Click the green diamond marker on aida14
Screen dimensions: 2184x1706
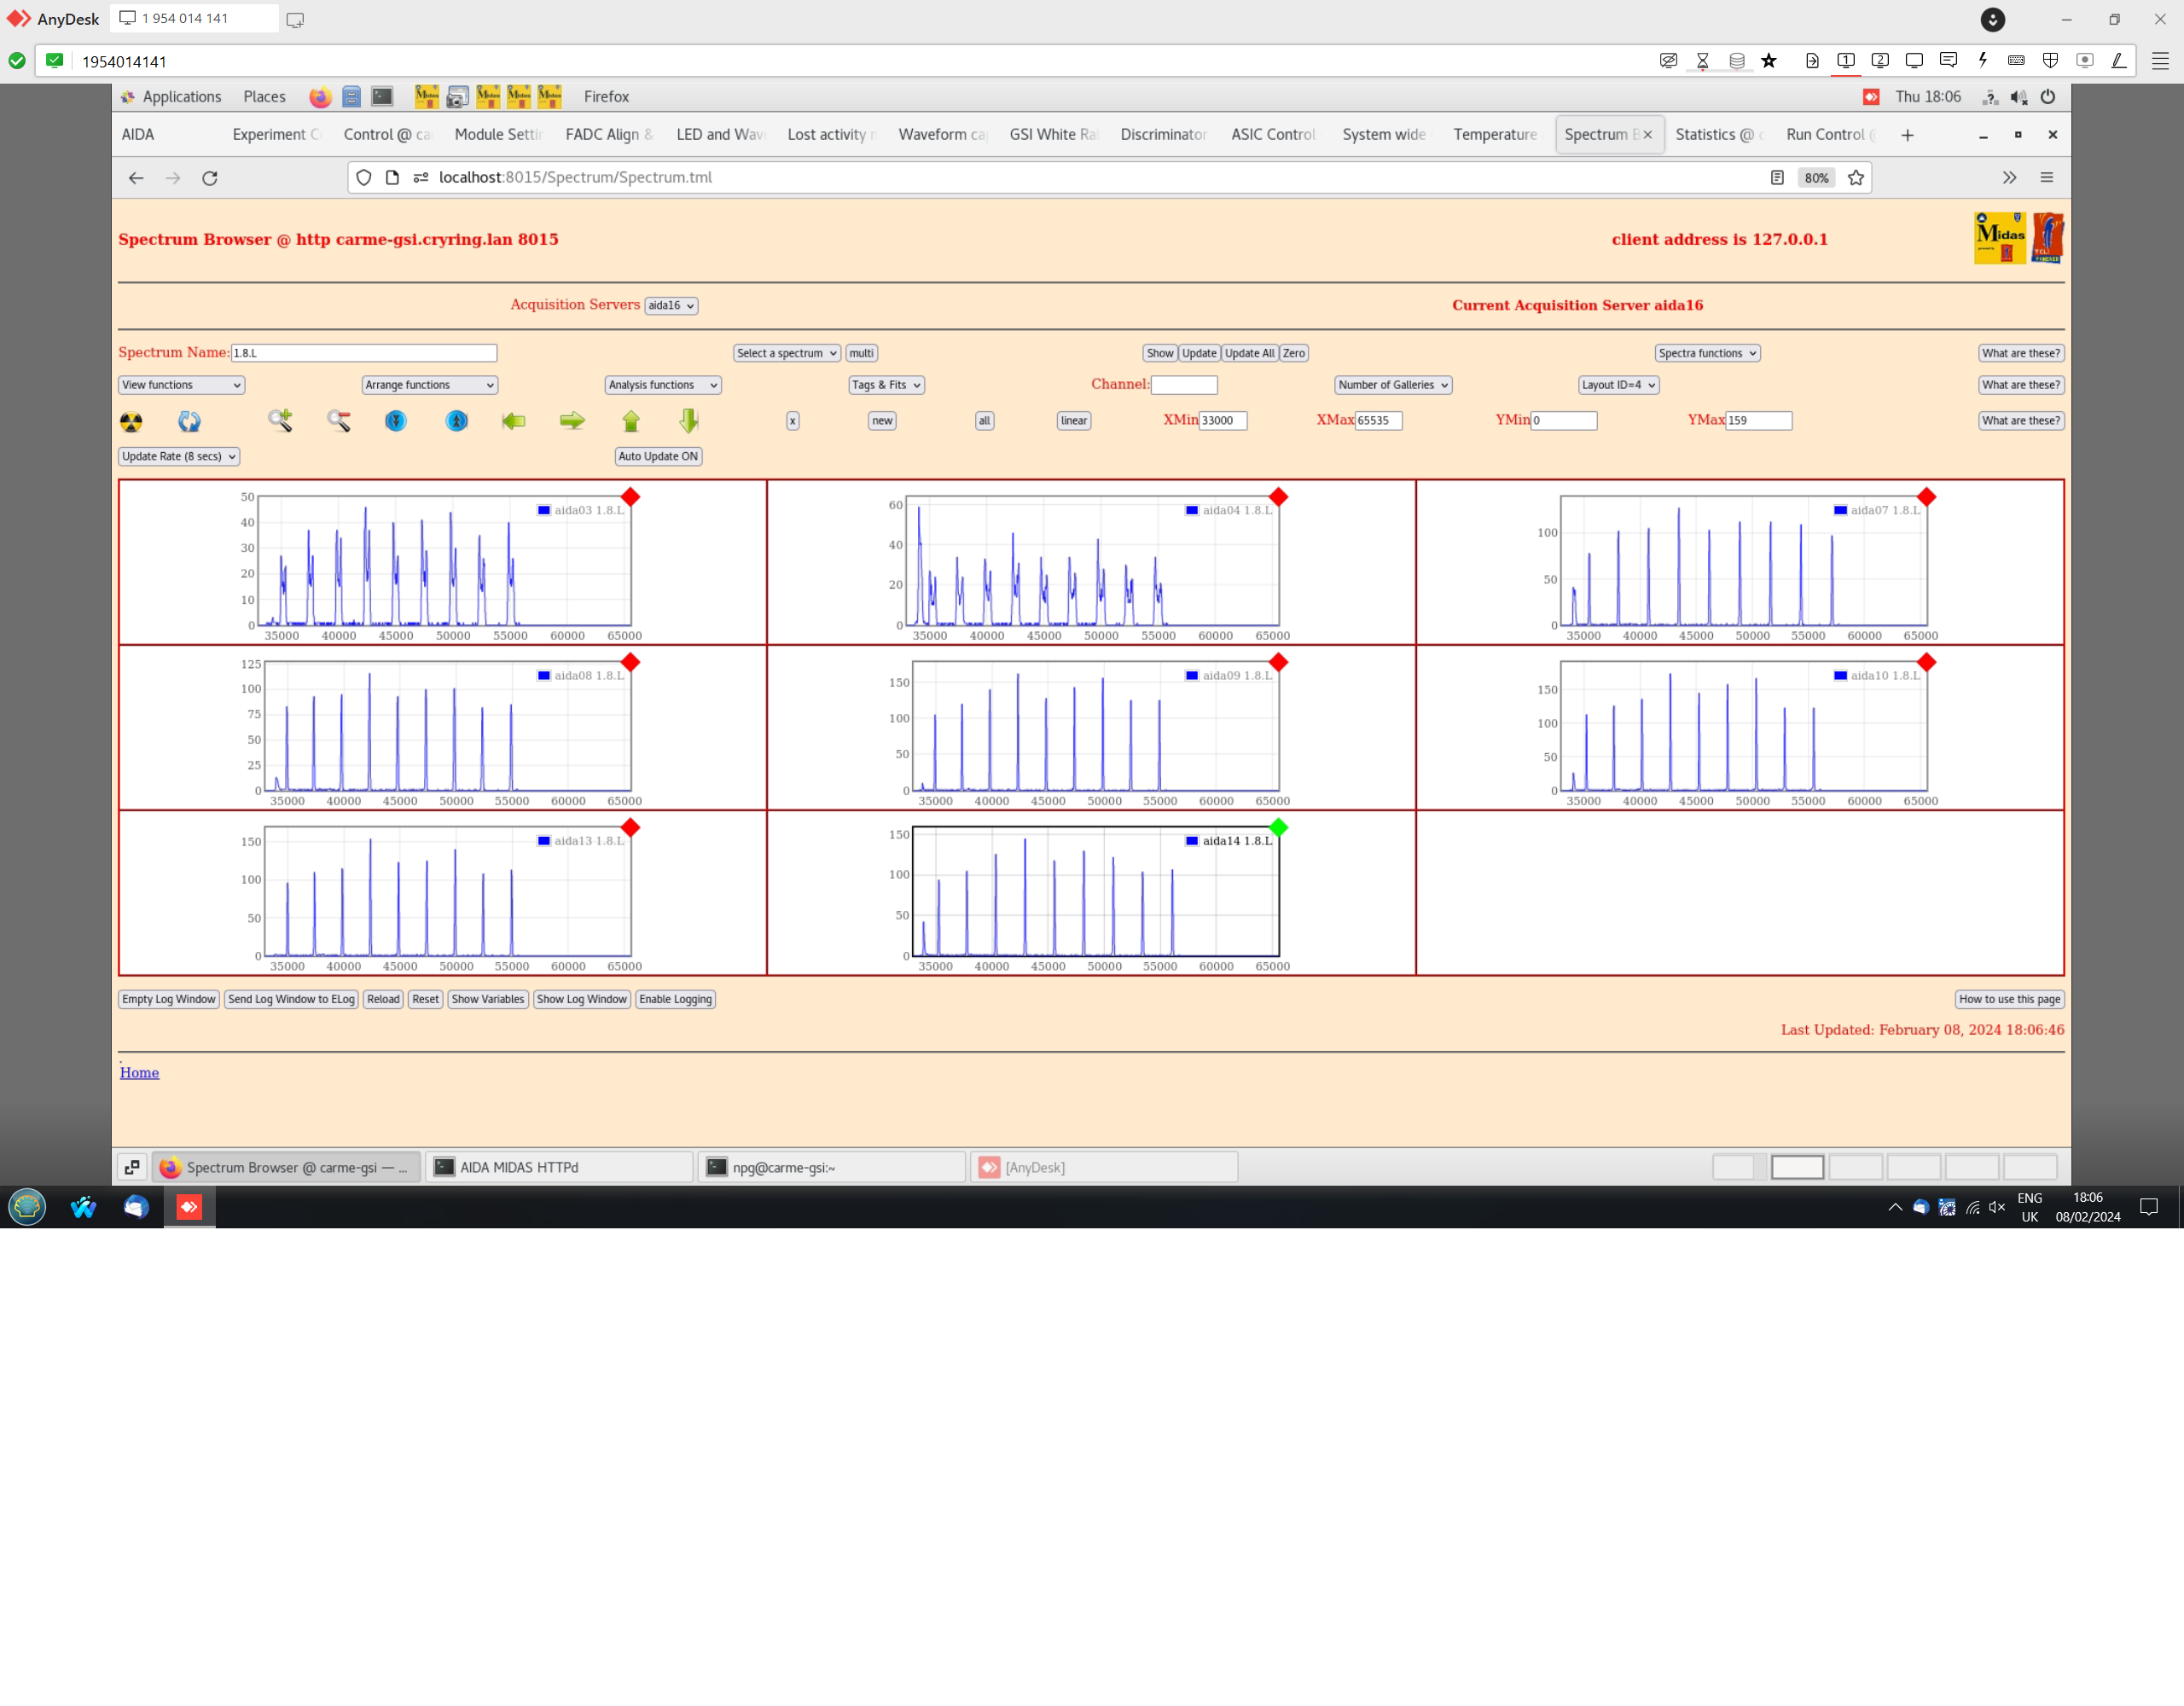pyautogui.click(x=1278, y=827)
